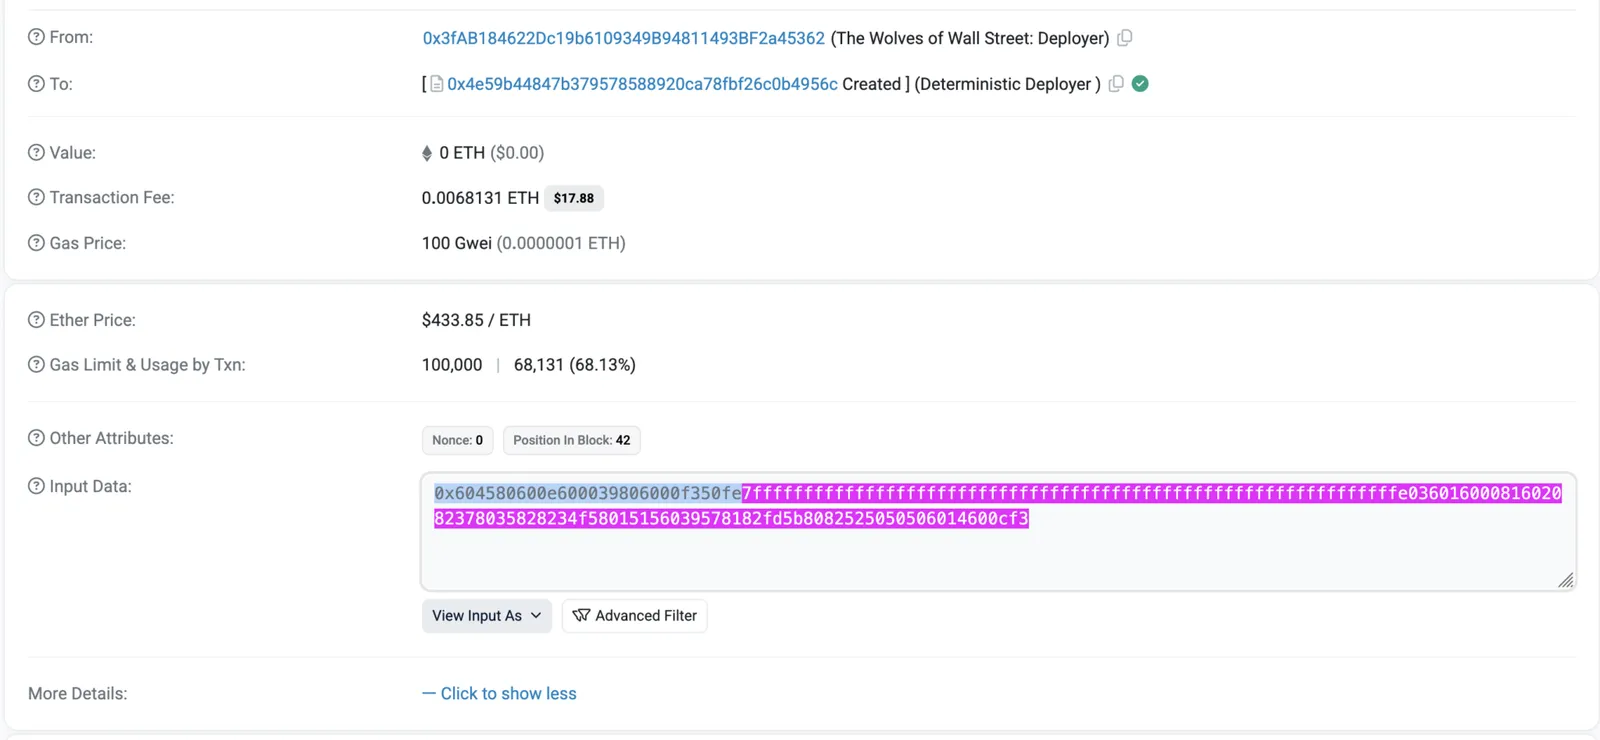Copy the From address icon
This screenshot has height=740, width=1600.
click(1125, 38)
